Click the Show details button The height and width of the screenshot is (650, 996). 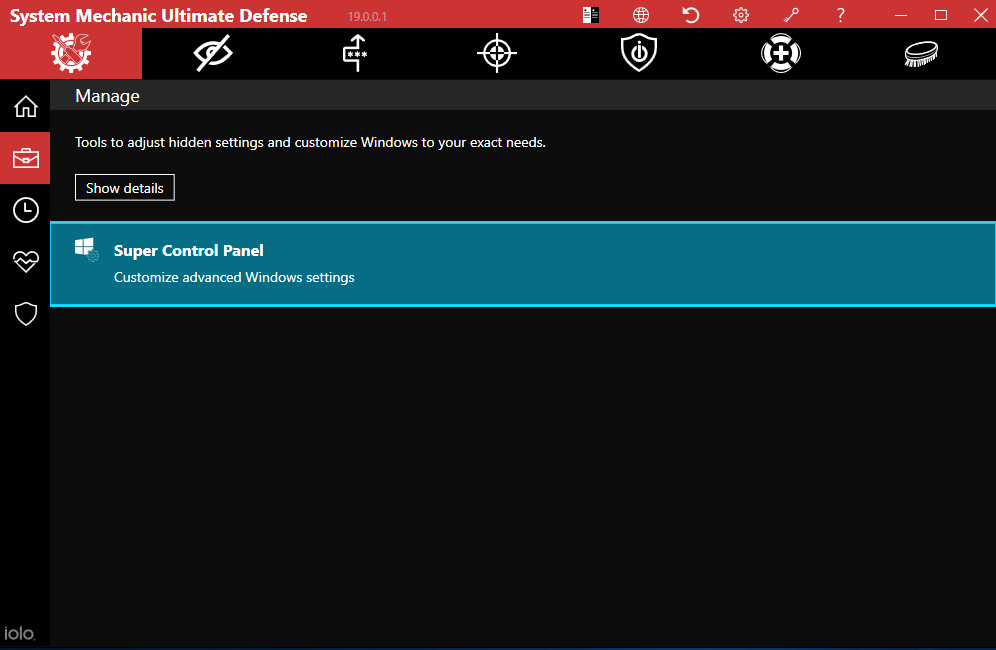coord(124,187)
